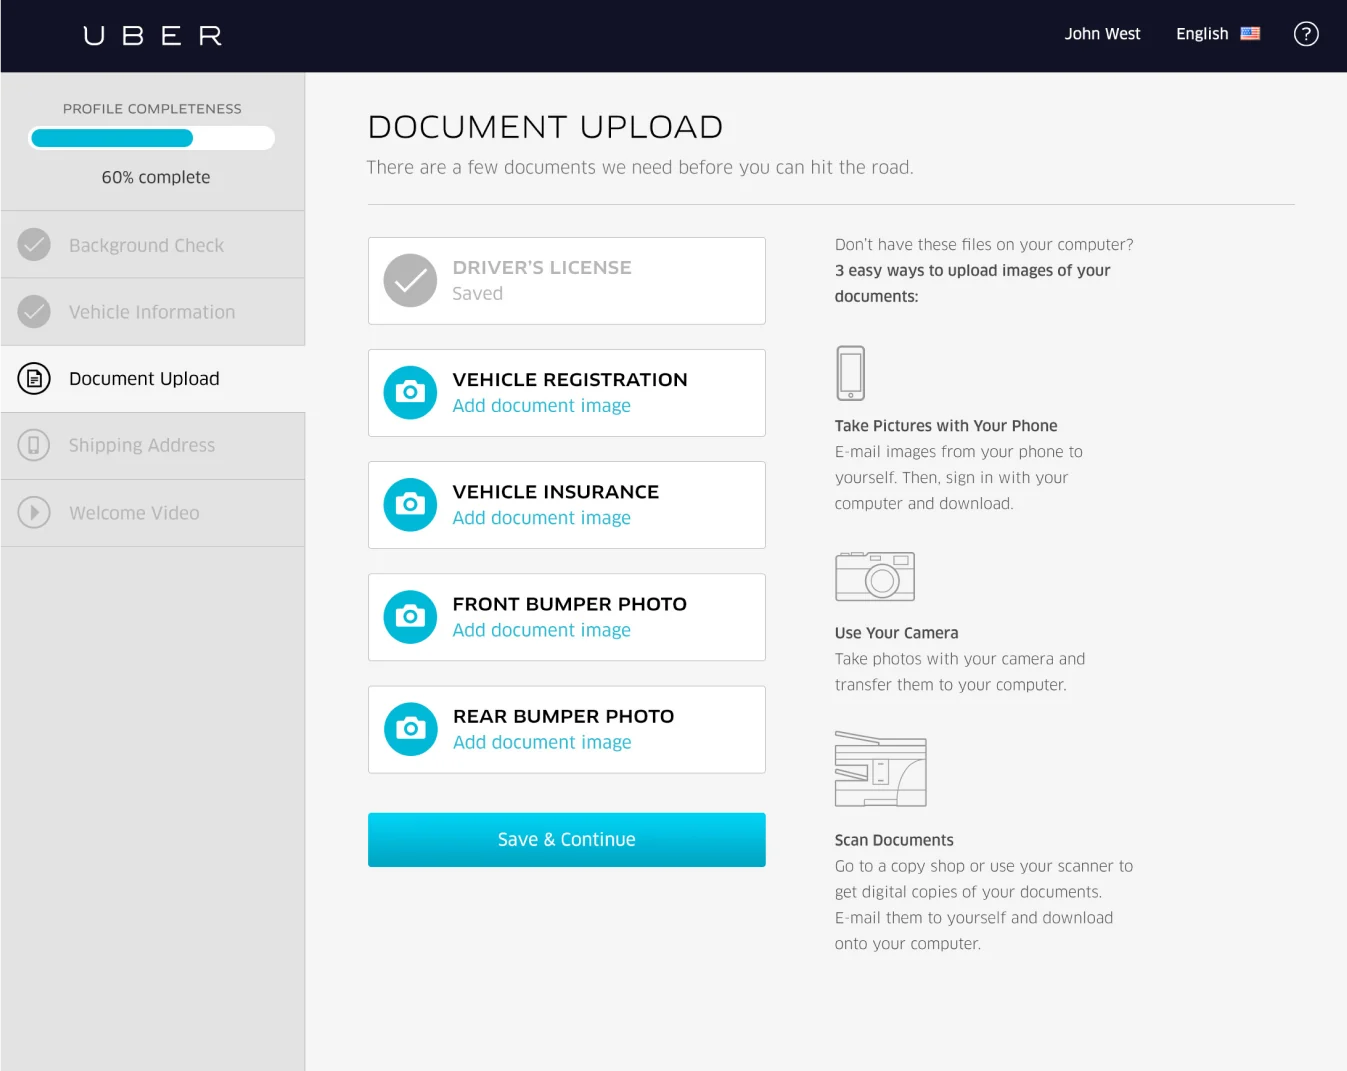Go to the Welcome Video step
This screenshot has width=1347, height=1071.
pos(153,513)
